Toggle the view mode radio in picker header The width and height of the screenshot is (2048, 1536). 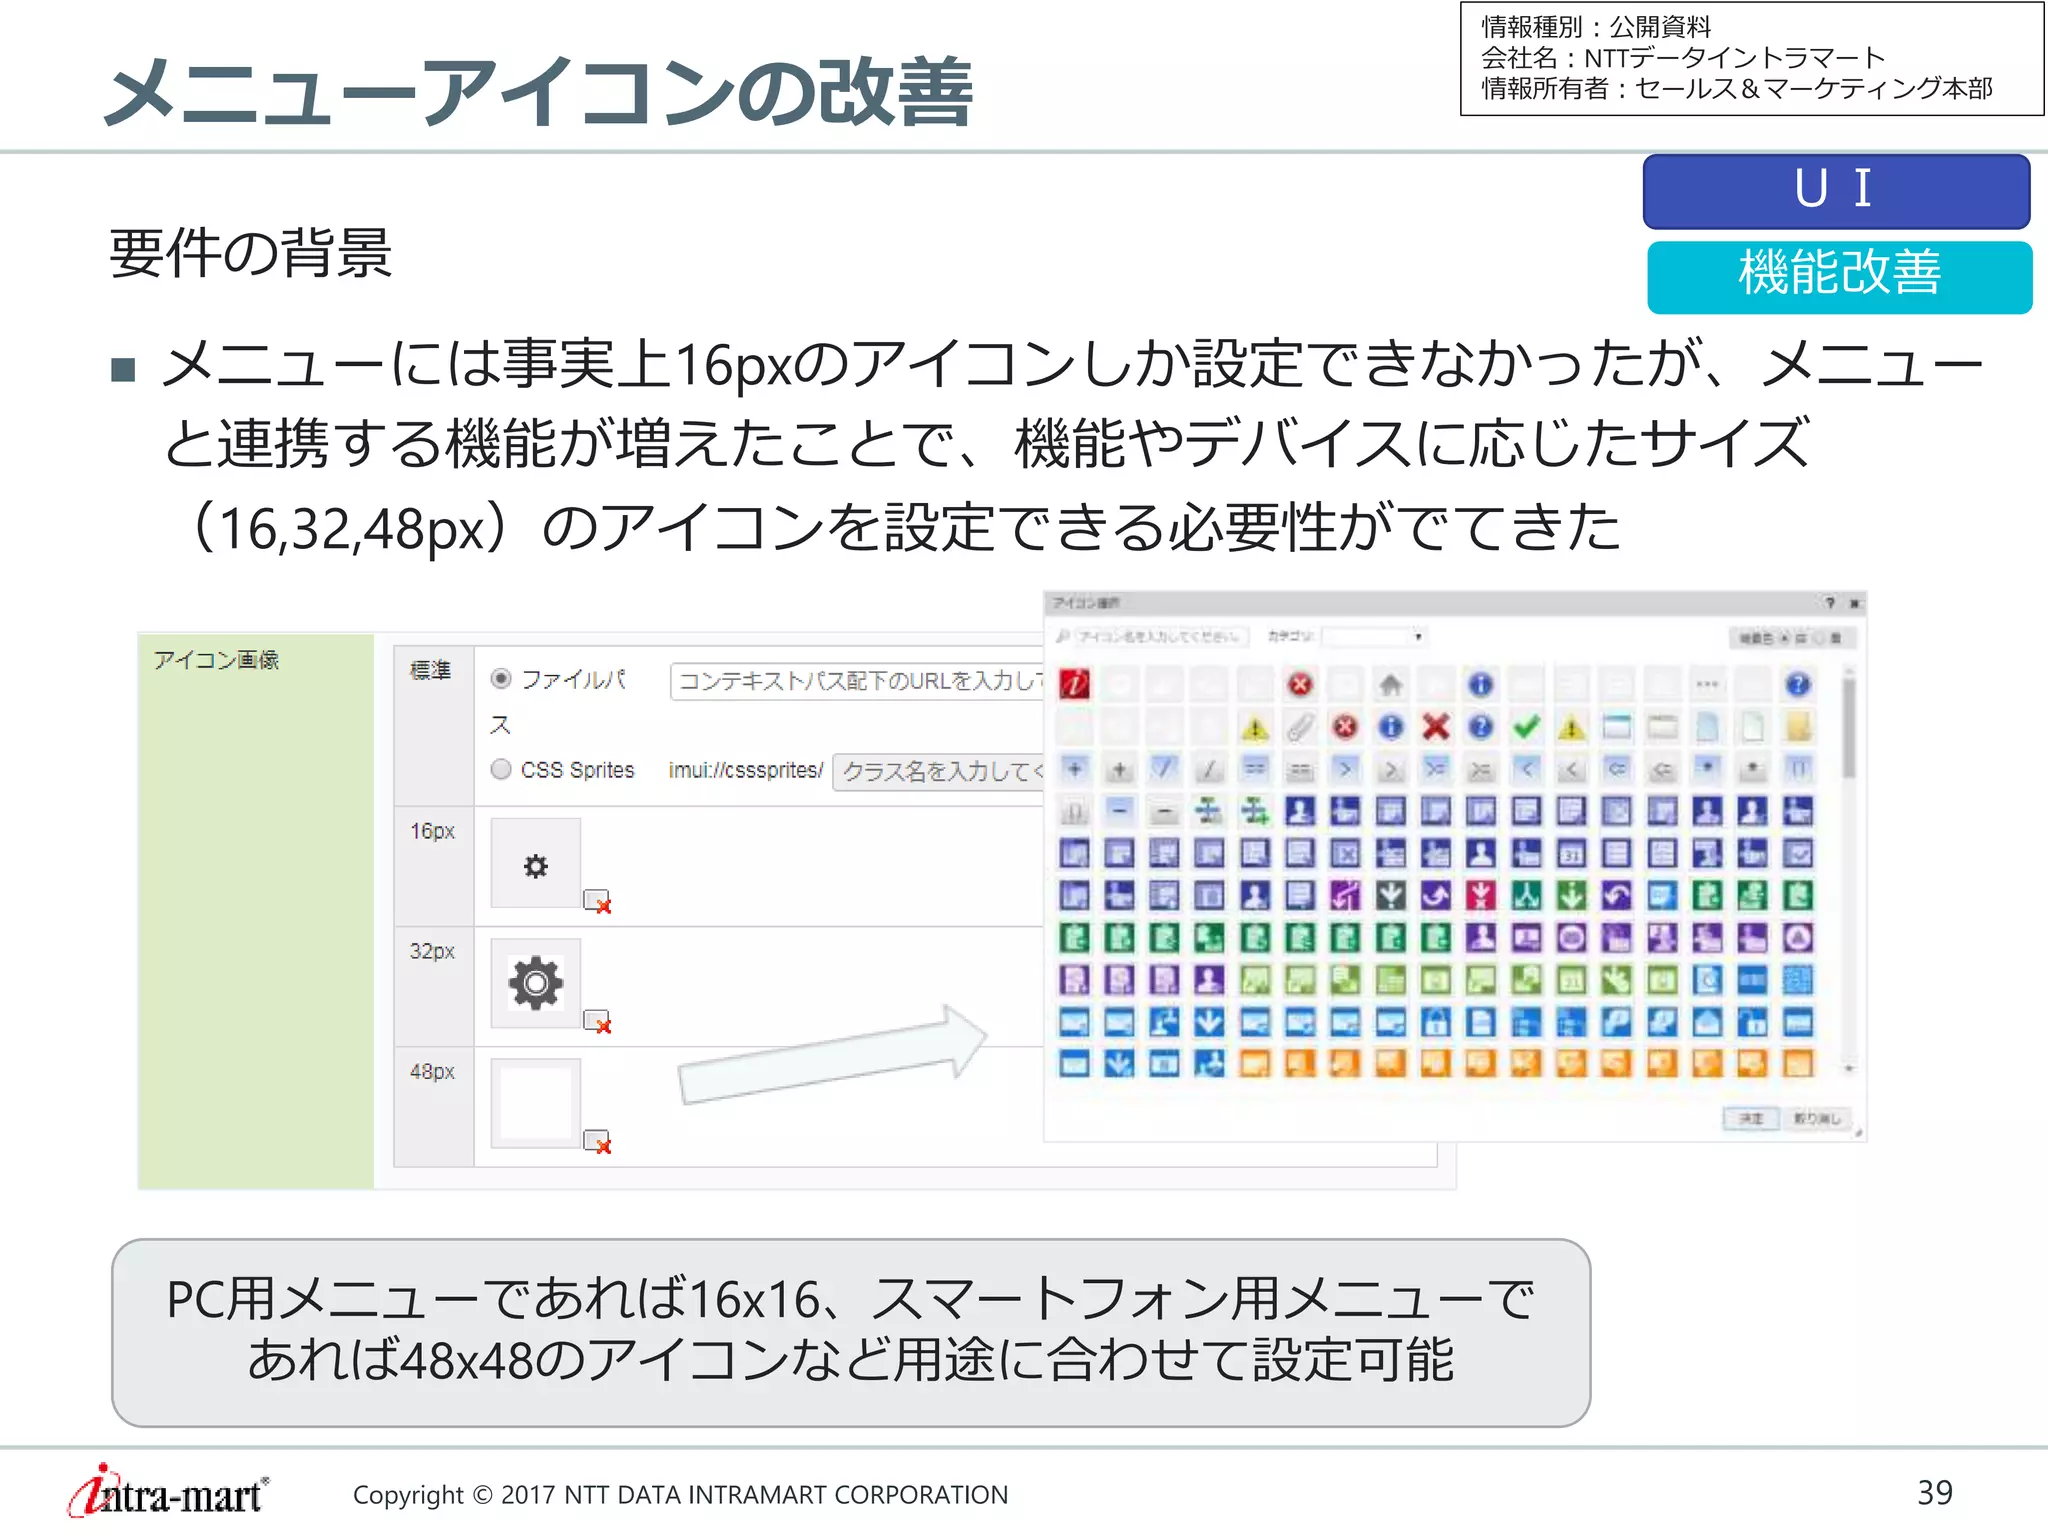pos(1785,638)
